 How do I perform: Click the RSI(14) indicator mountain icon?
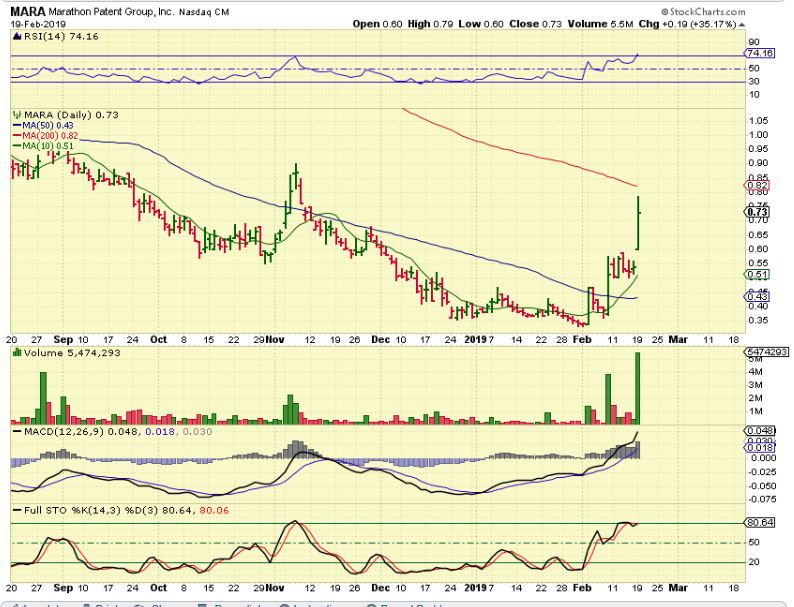pyautogui.click(x=16, y=36)
